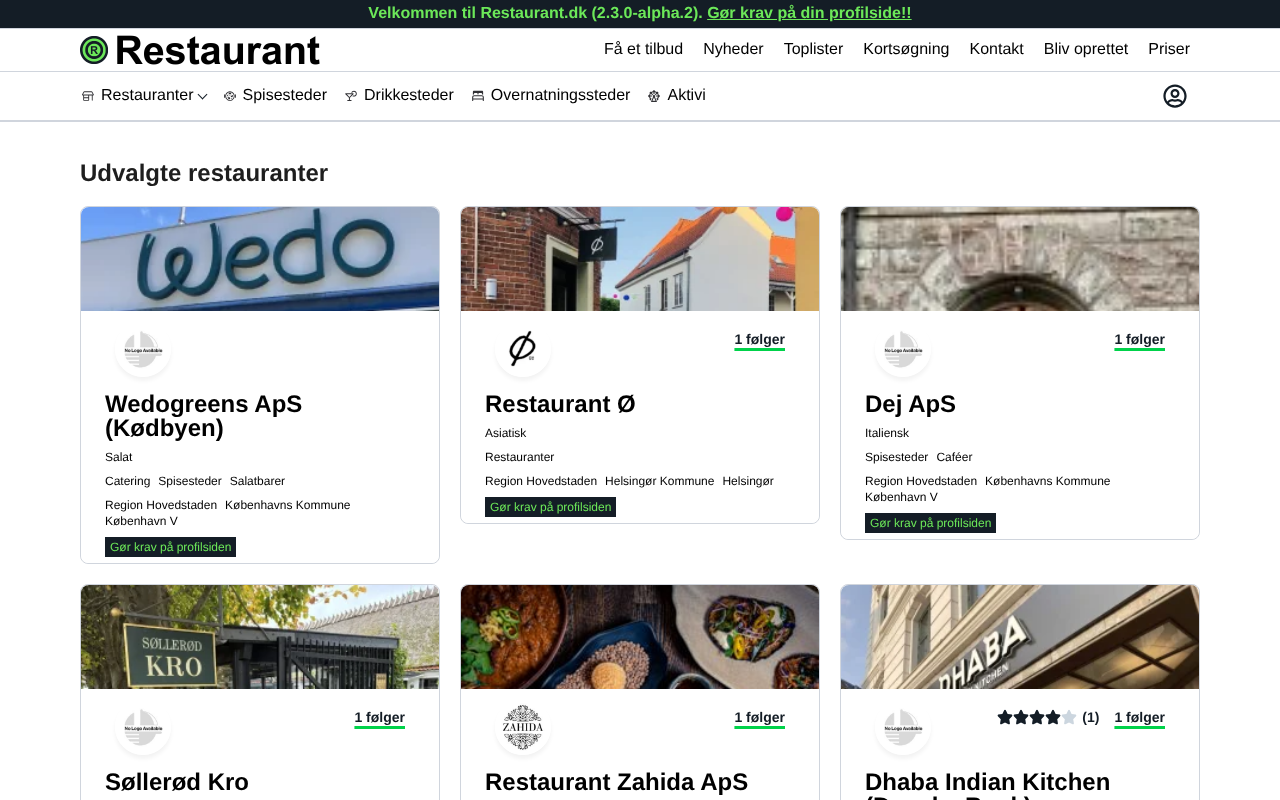Open the Toplister page
The height and width of the screenshot is (800, 1280).
(x=813, y=50)
